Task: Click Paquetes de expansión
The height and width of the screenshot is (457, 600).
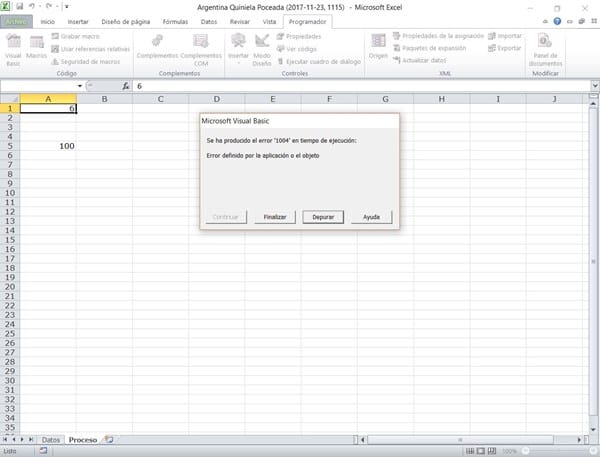Action: click(x=429, y=48)
